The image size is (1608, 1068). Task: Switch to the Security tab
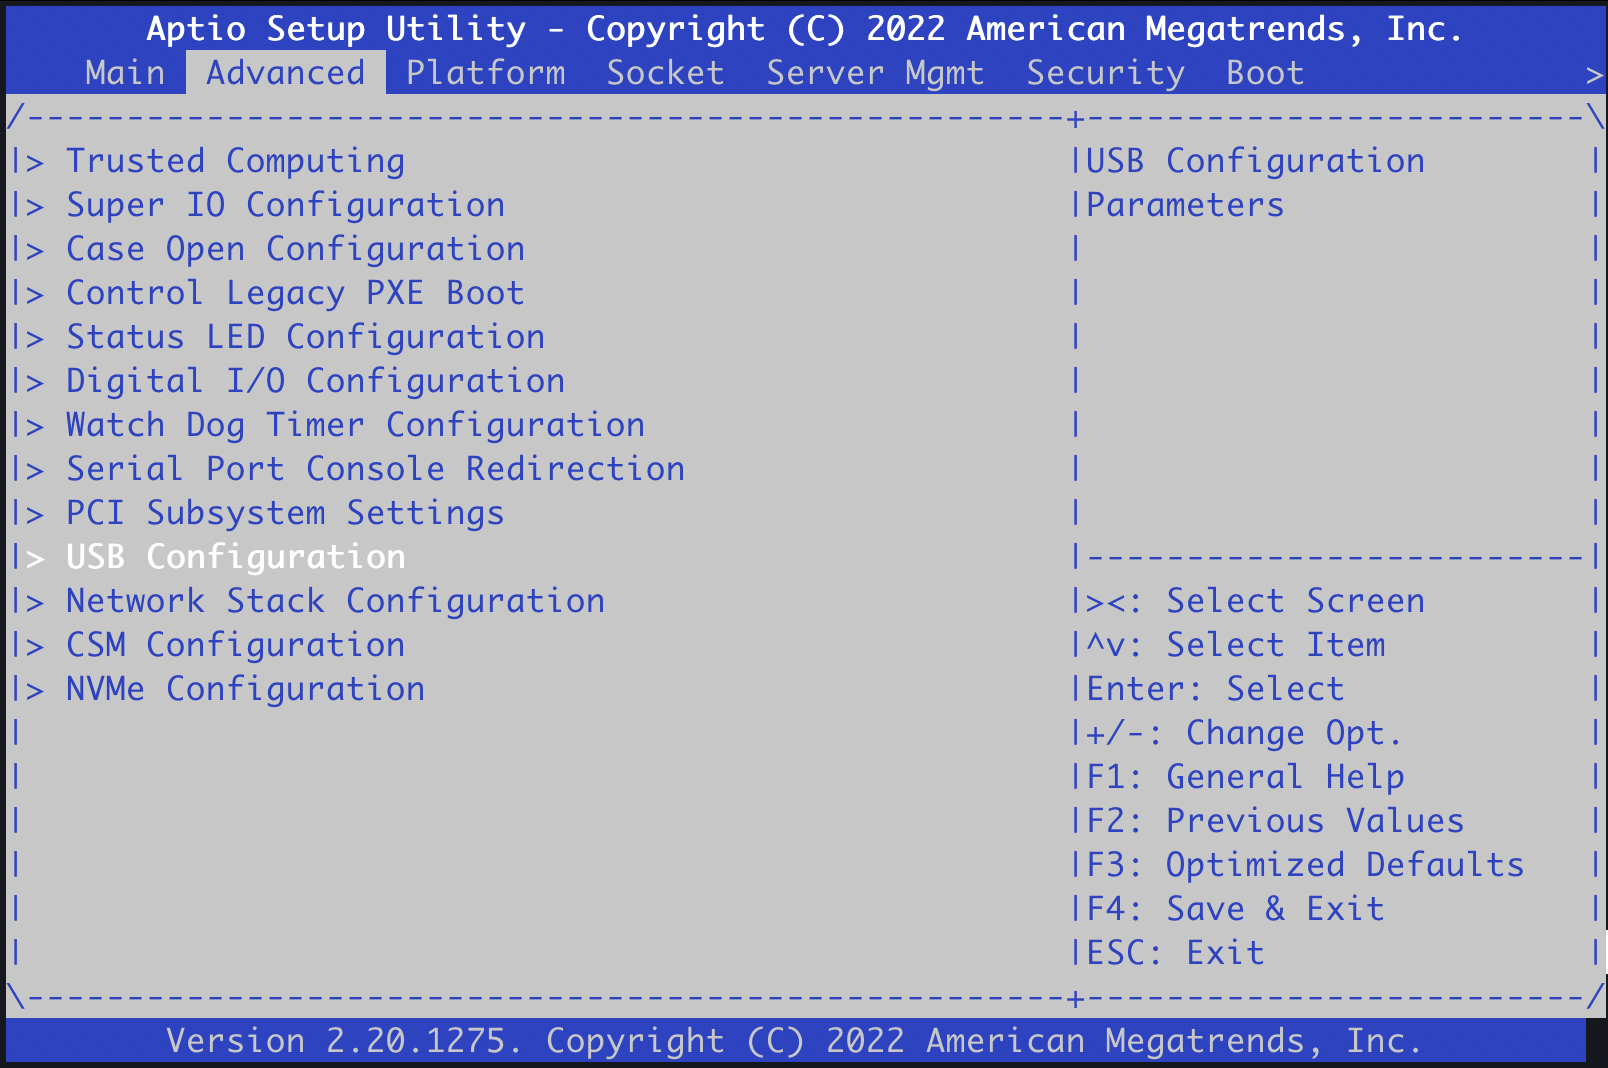click(x=1105, y=73)
